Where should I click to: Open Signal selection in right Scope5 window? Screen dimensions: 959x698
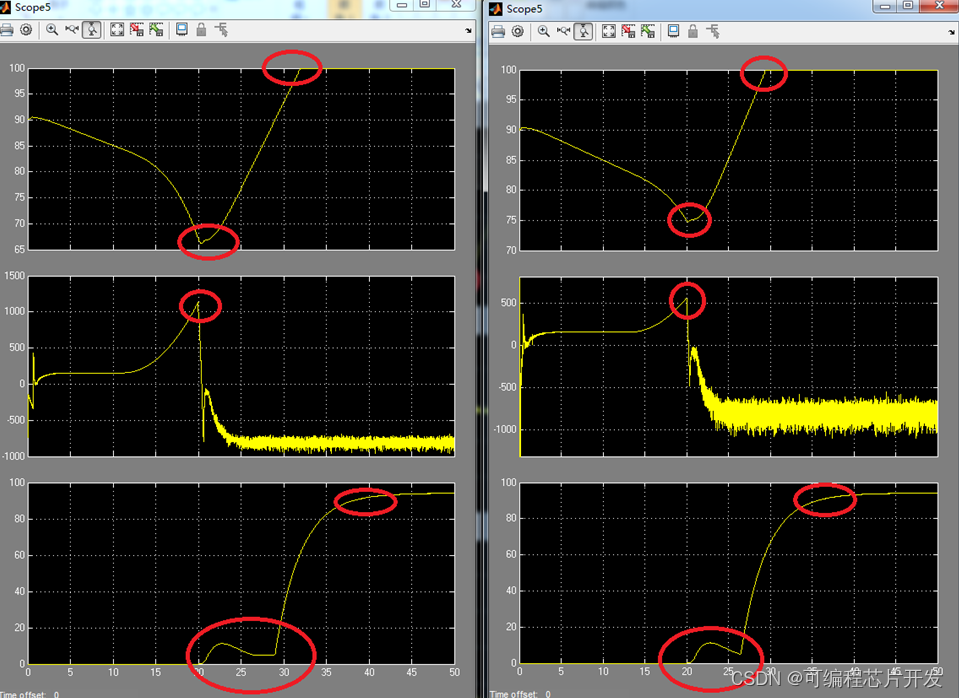point(713,31)
